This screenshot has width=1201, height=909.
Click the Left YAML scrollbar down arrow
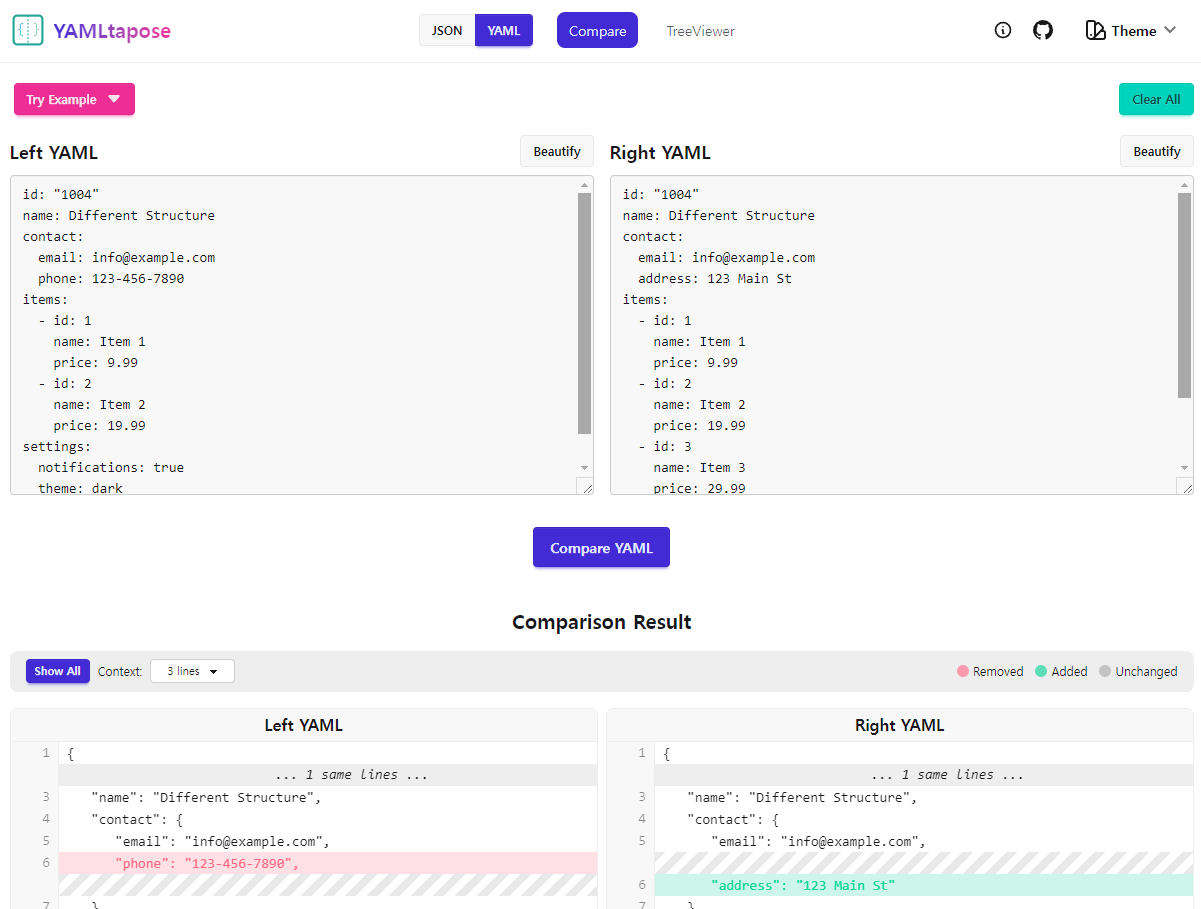pyautogui.click(x=585, y=468)
